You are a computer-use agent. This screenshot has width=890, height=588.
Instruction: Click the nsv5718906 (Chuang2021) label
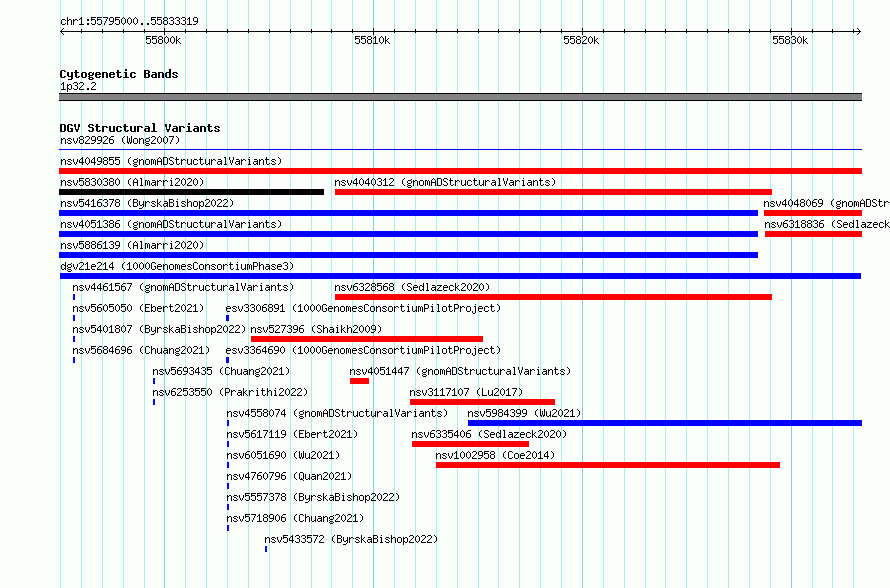pyautogui.click(x=295, y=518)
